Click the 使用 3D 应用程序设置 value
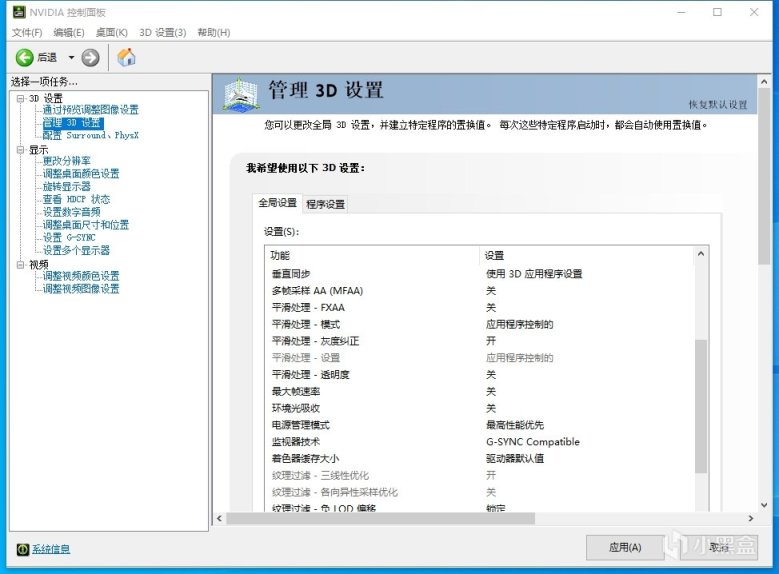779x574 pixels. click(x=534, y=274)
